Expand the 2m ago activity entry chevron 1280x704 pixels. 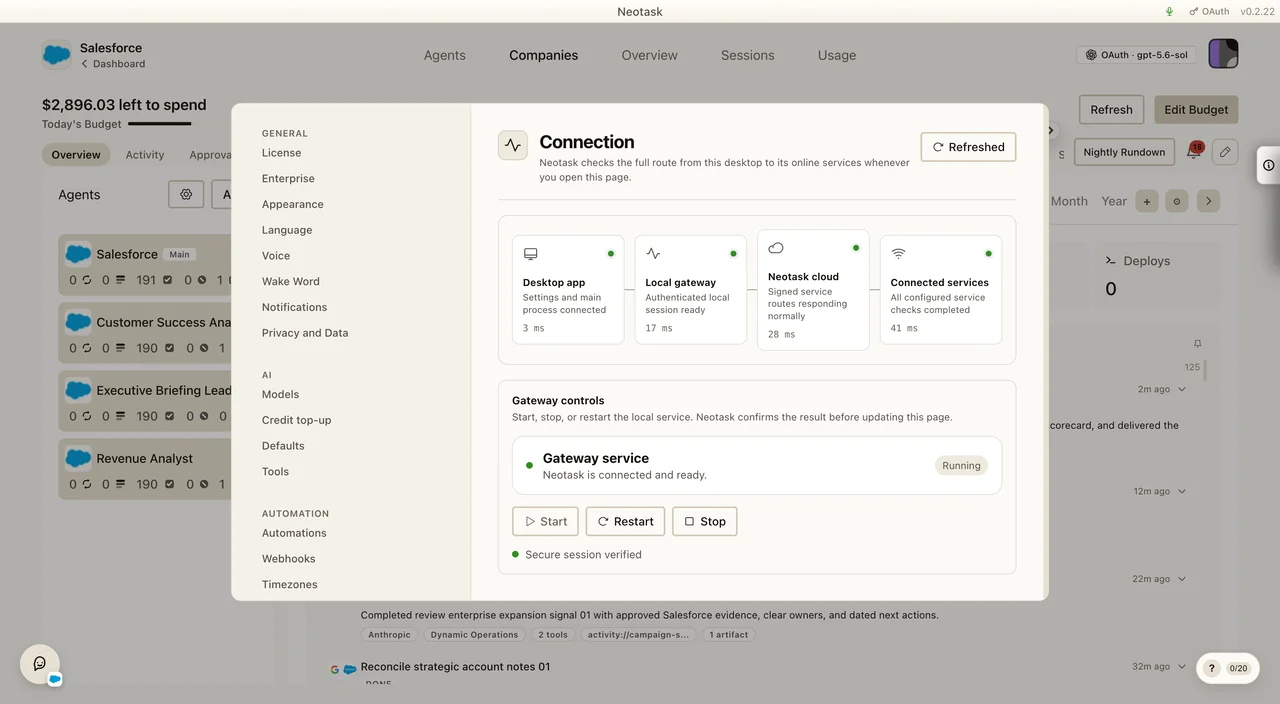1182,389
